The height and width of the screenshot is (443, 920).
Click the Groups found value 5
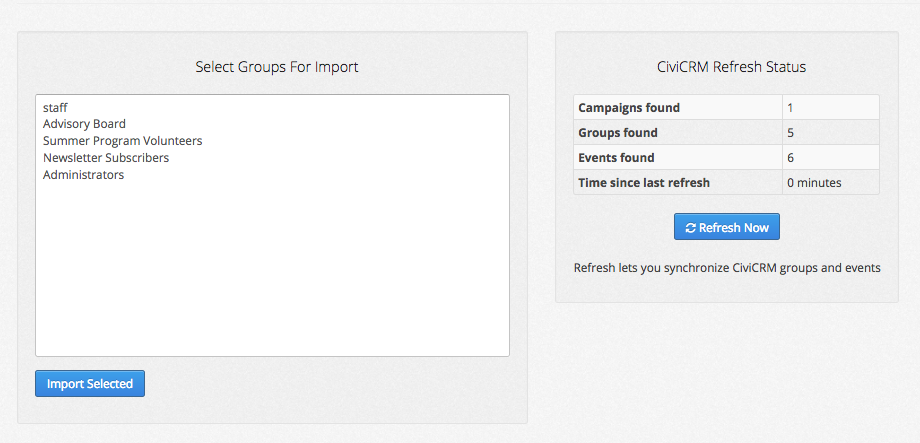pyautogui.click(x=831, y=133)
